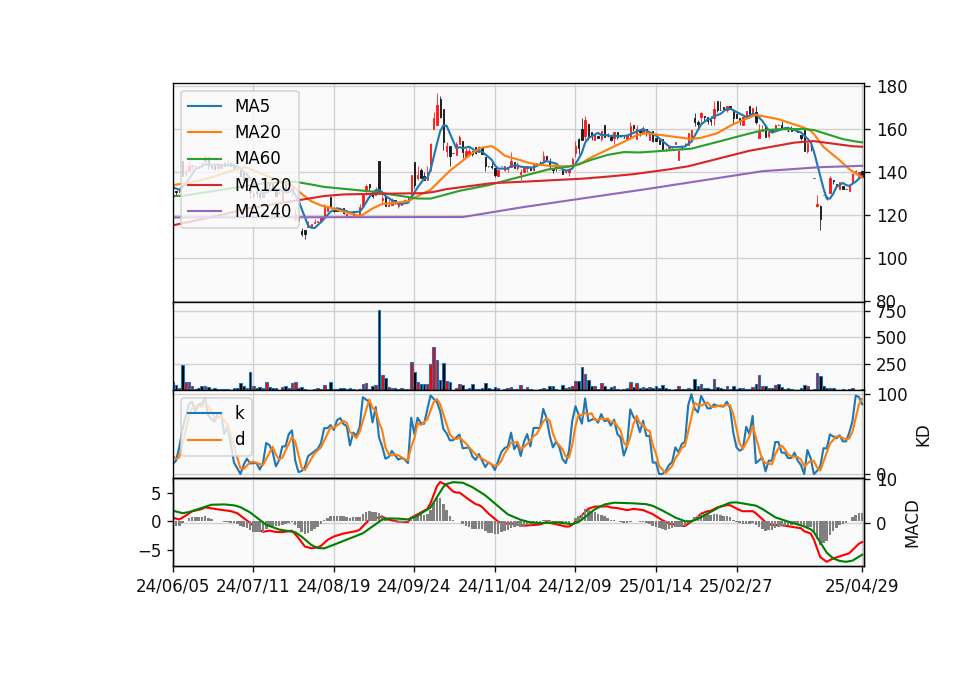Click the d legend label in KD panel
This screenshot has height=690, width=960.
(x=239, y=439)
